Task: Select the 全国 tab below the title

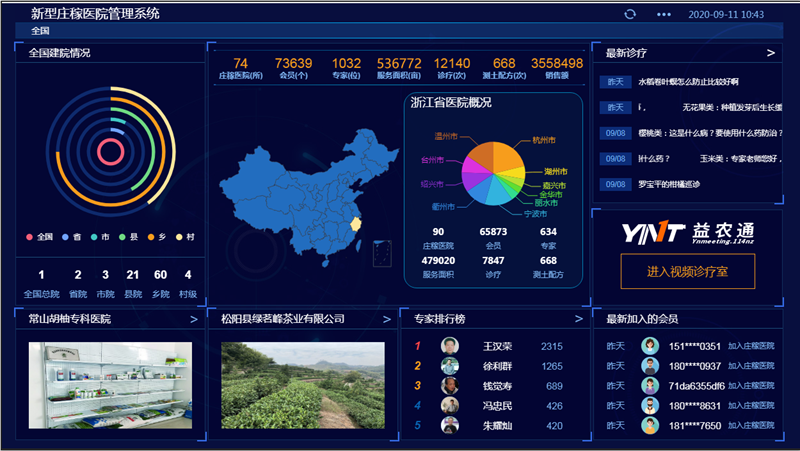Action: click(40, 31)
